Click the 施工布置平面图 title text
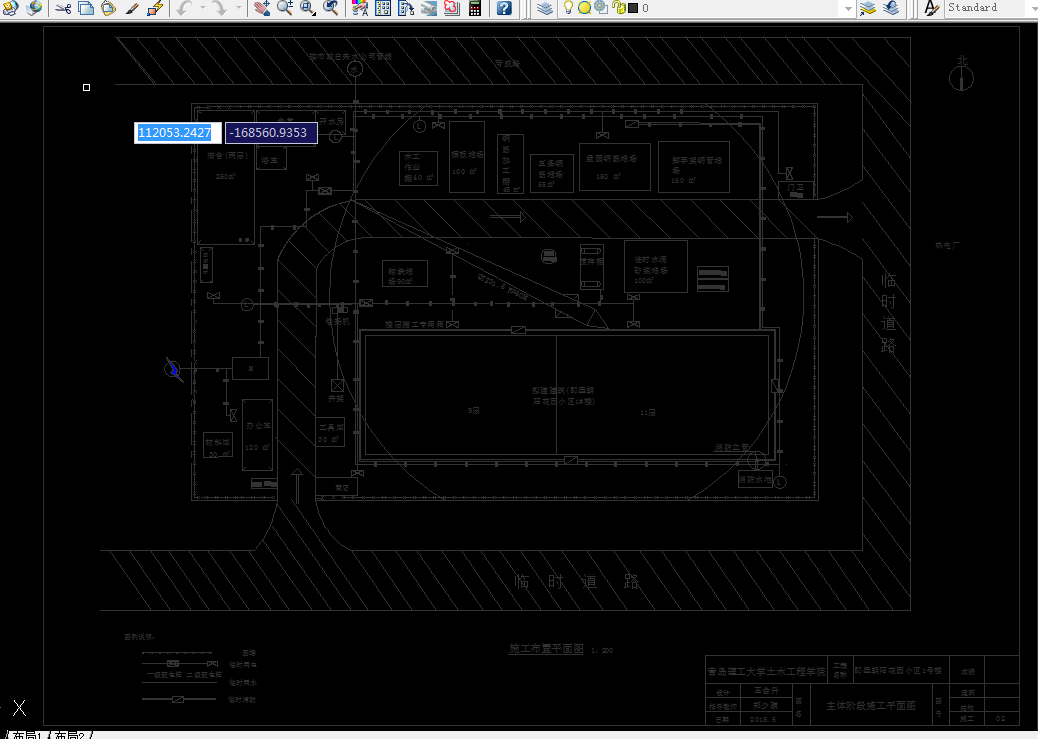The width and height of the screenshot is (1038, 739). coord(546,648)
